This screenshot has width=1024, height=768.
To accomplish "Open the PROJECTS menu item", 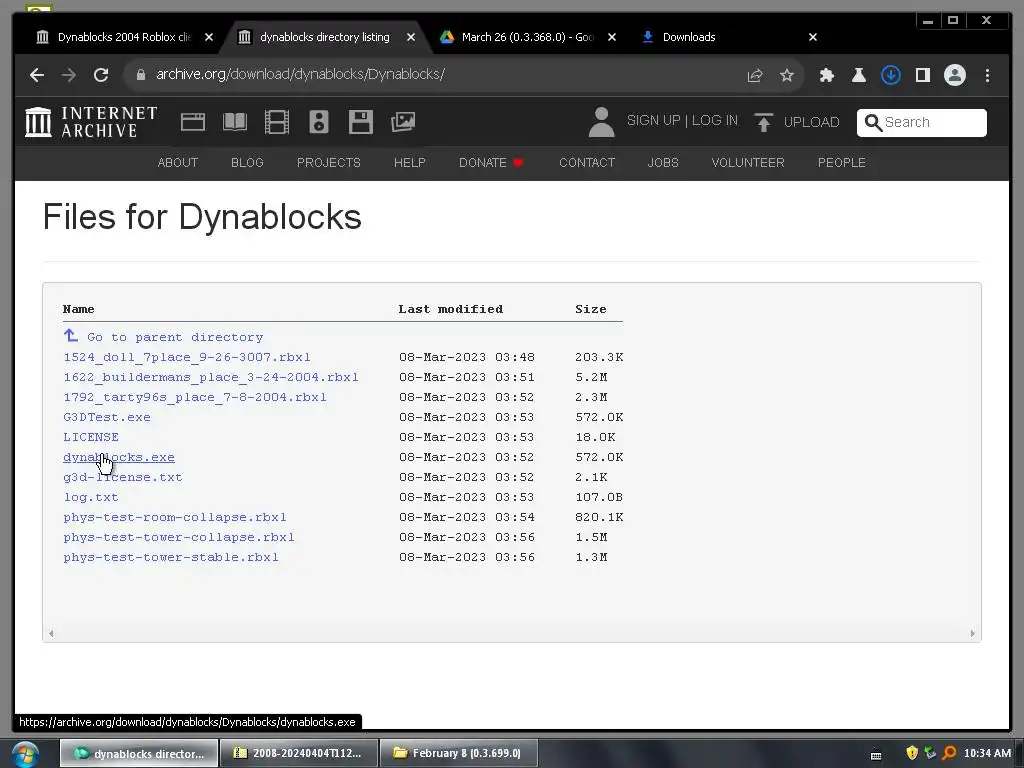I will point(328,163).
